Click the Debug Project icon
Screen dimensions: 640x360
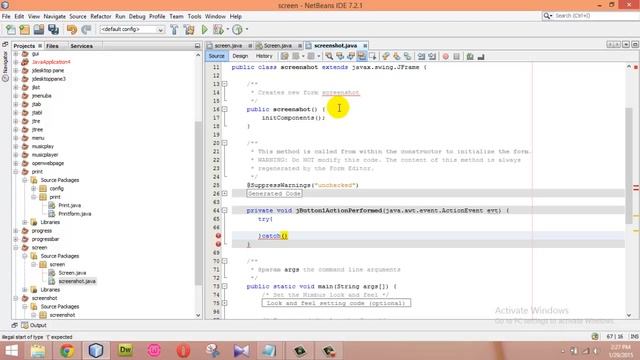tap(218, 29)
